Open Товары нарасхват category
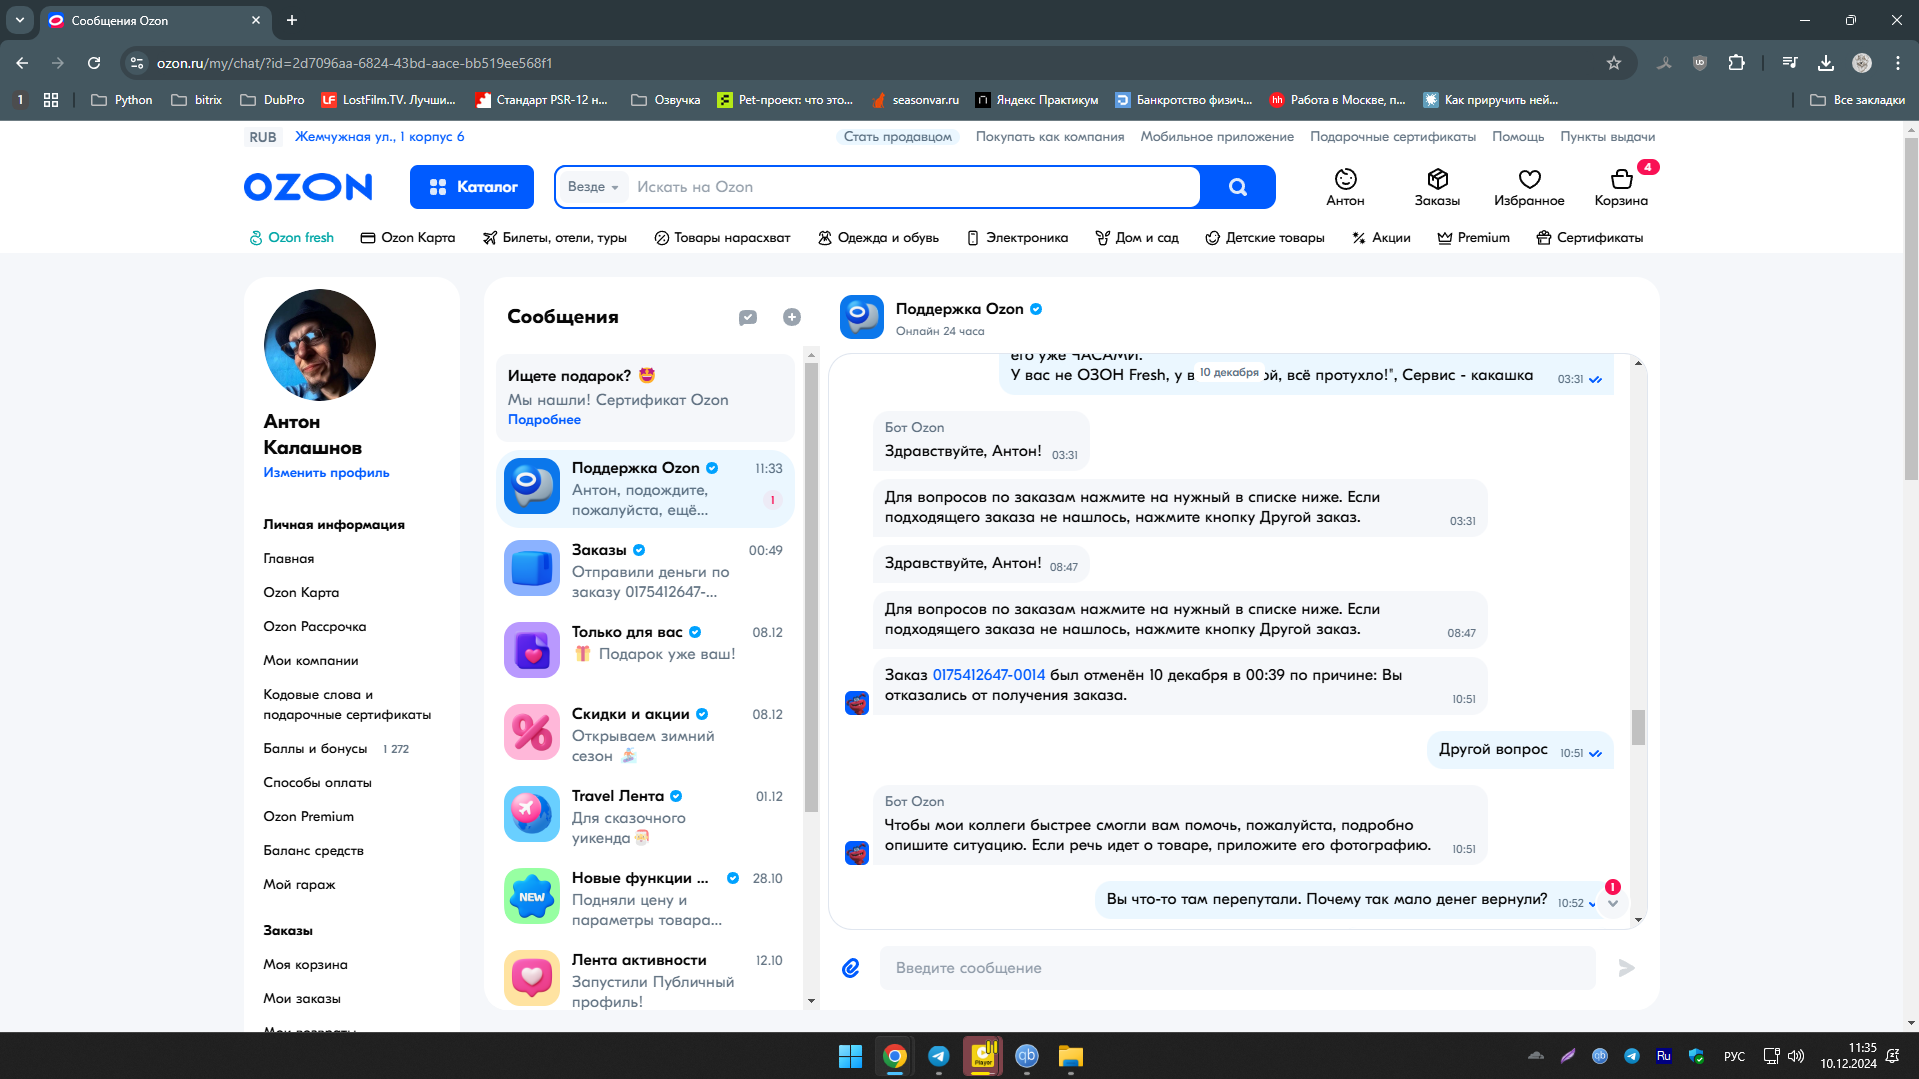Viewport: 1919px width, 1079px height. pos(722,238)
